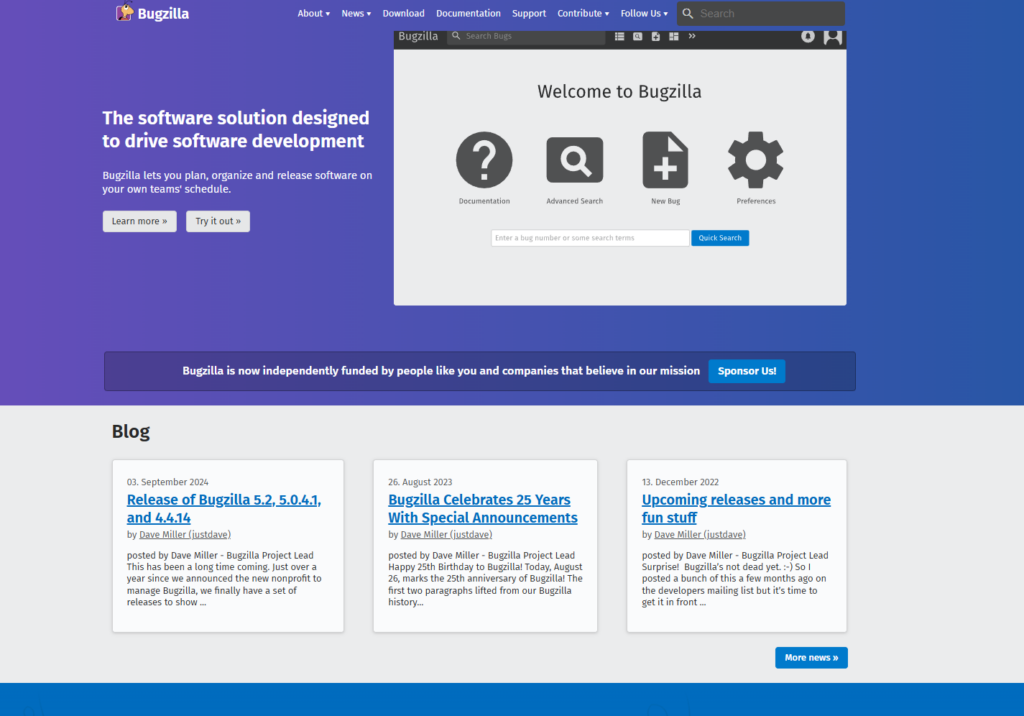Click the double-chevron overflow icon in preview toolbar

tap(692, 37)
